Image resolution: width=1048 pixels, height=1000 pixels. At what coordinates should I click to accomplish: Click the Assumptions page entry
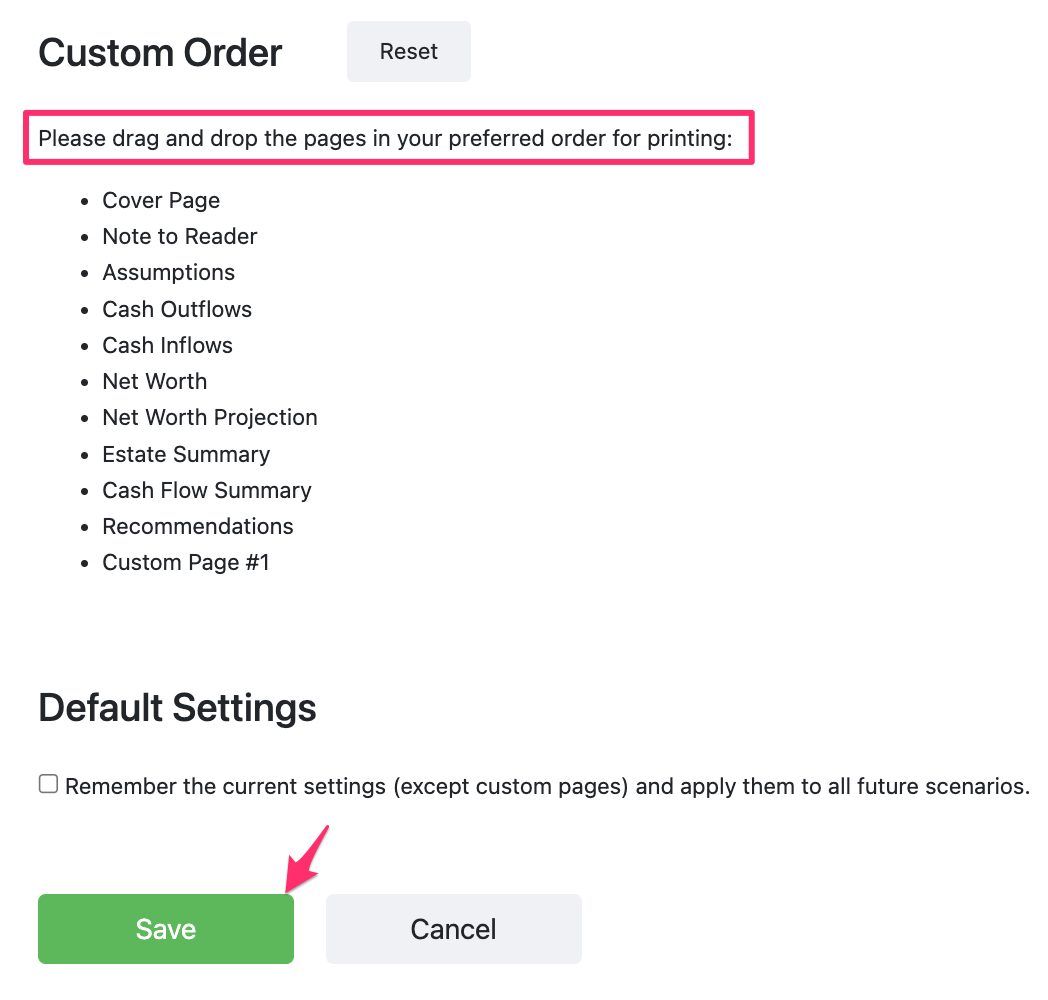(x=168, y=273)
